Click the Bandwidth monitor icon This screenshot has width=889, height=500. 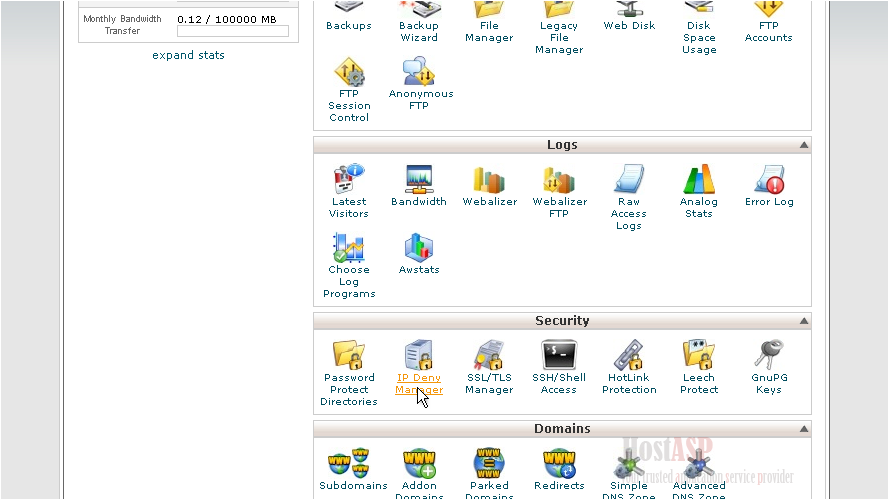pyautogui.click(x=419, y=180)
